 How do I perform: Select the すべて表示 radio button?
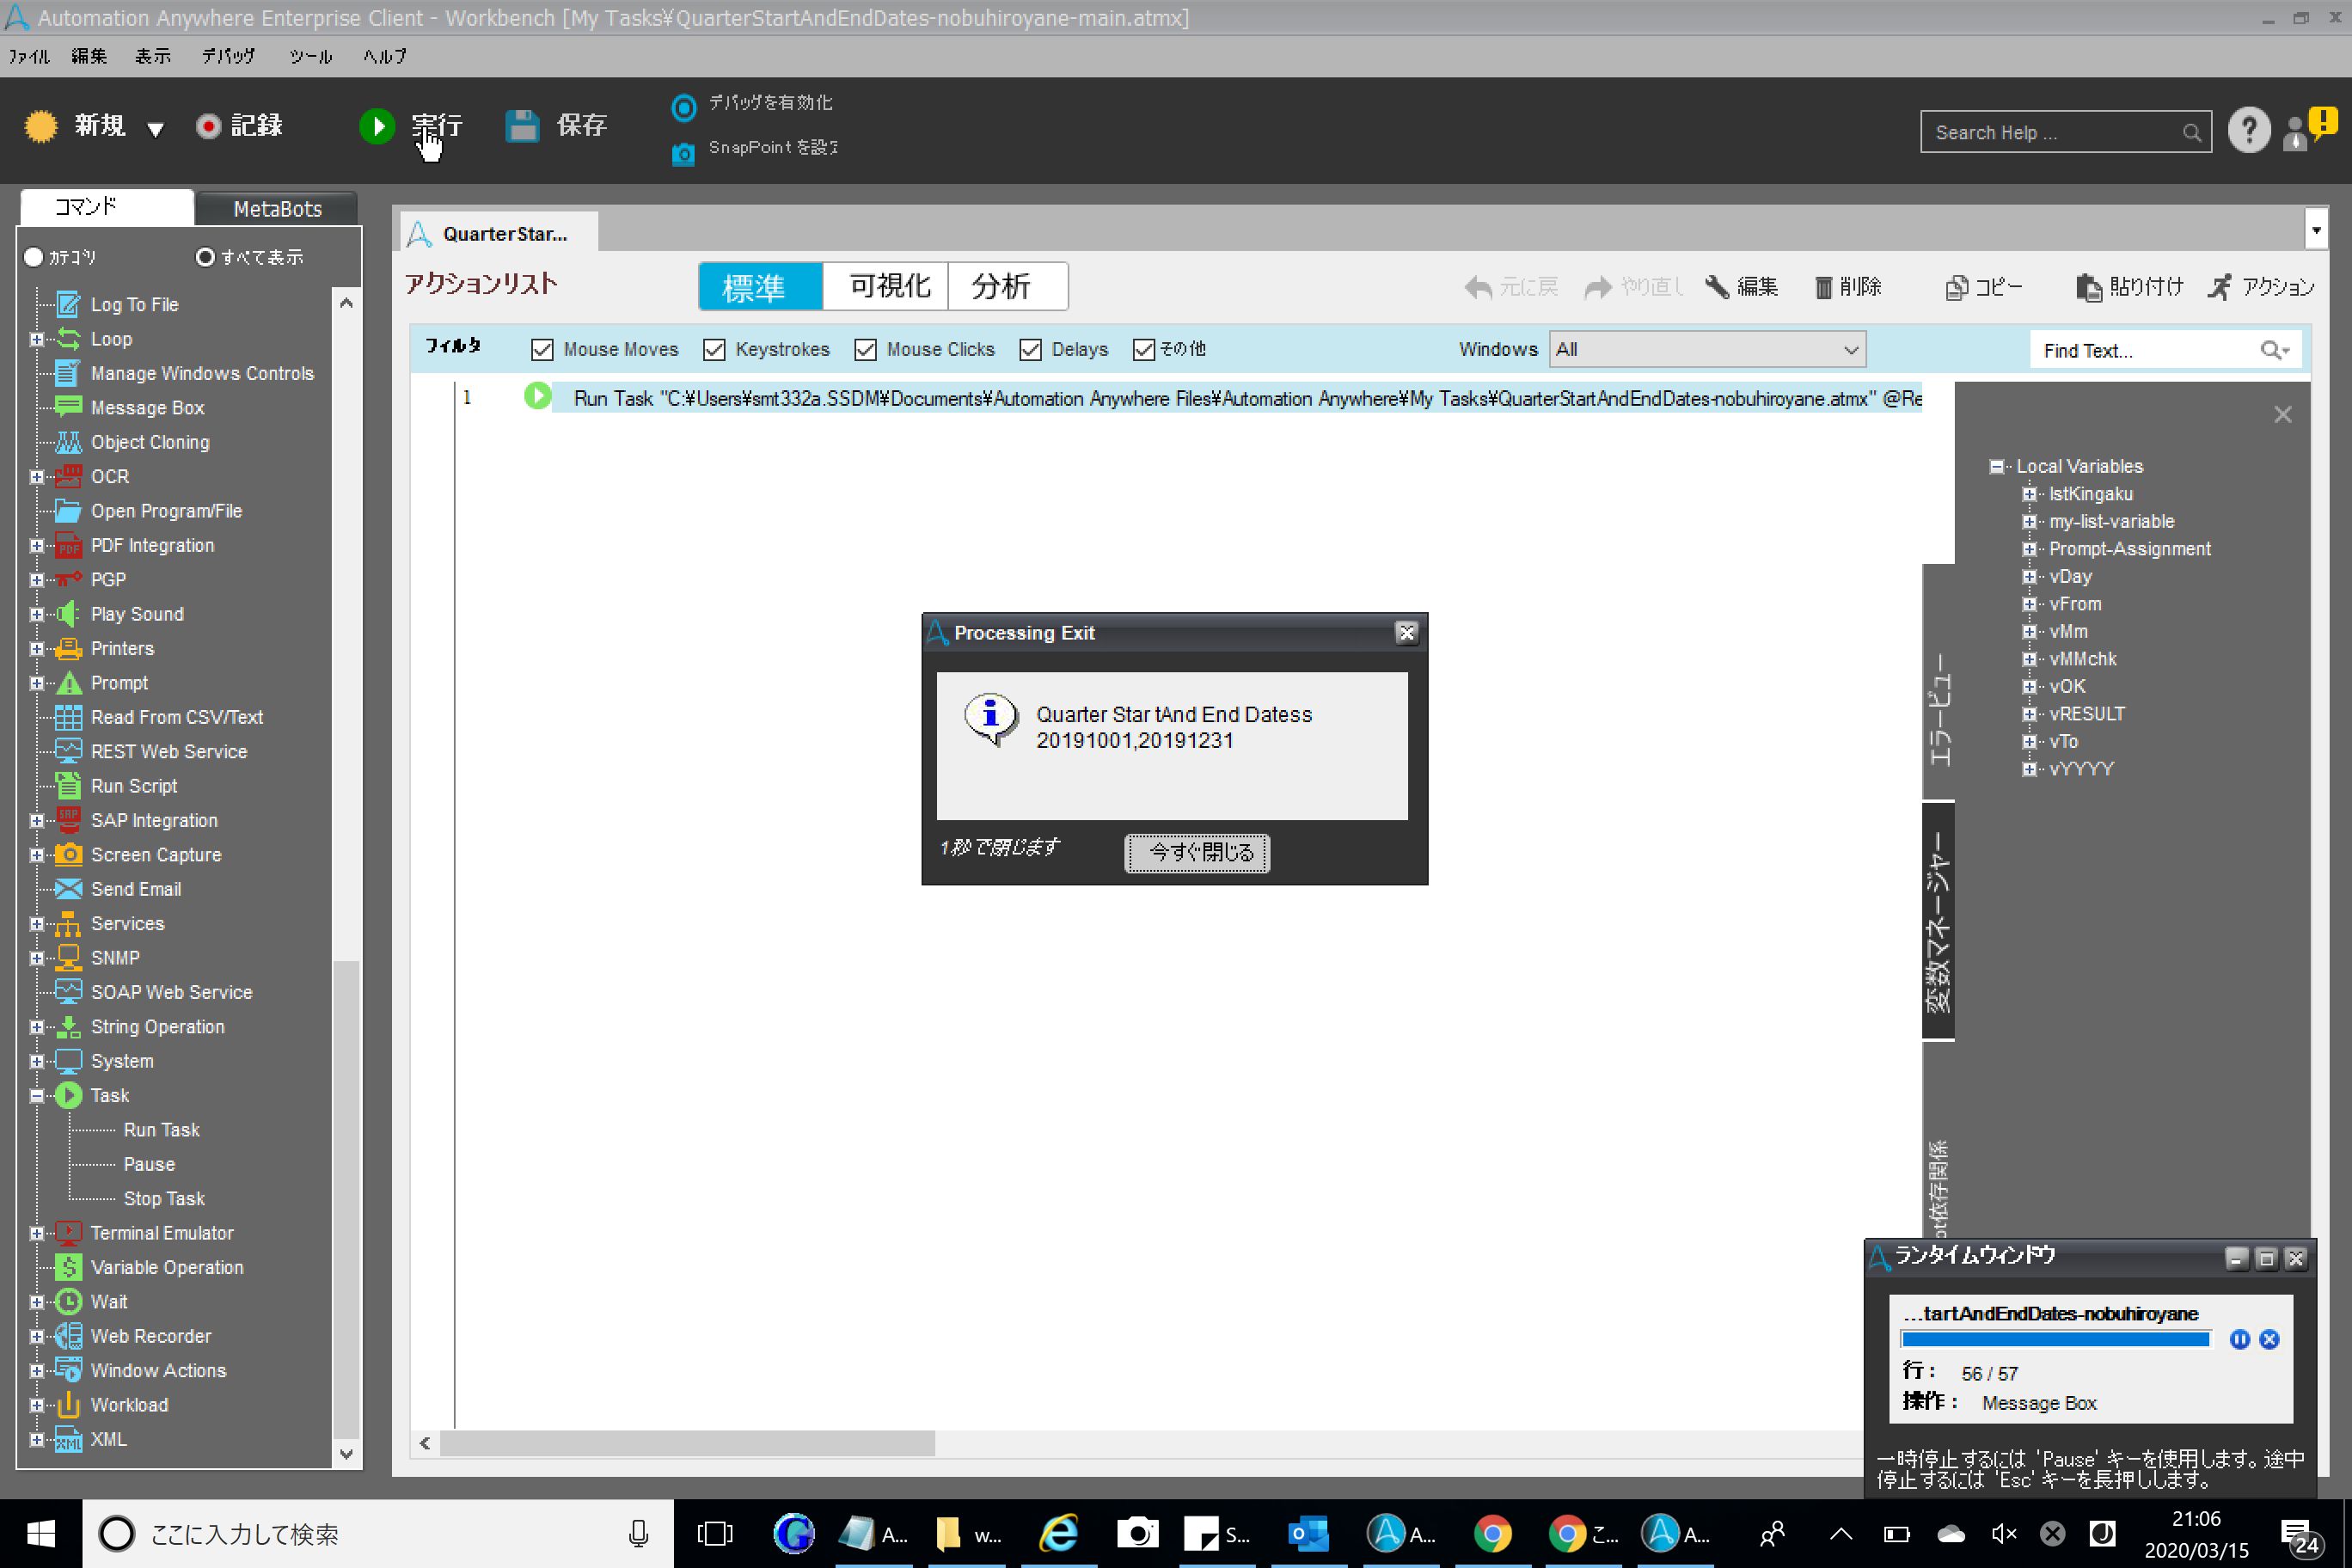(x=205, y=258)
